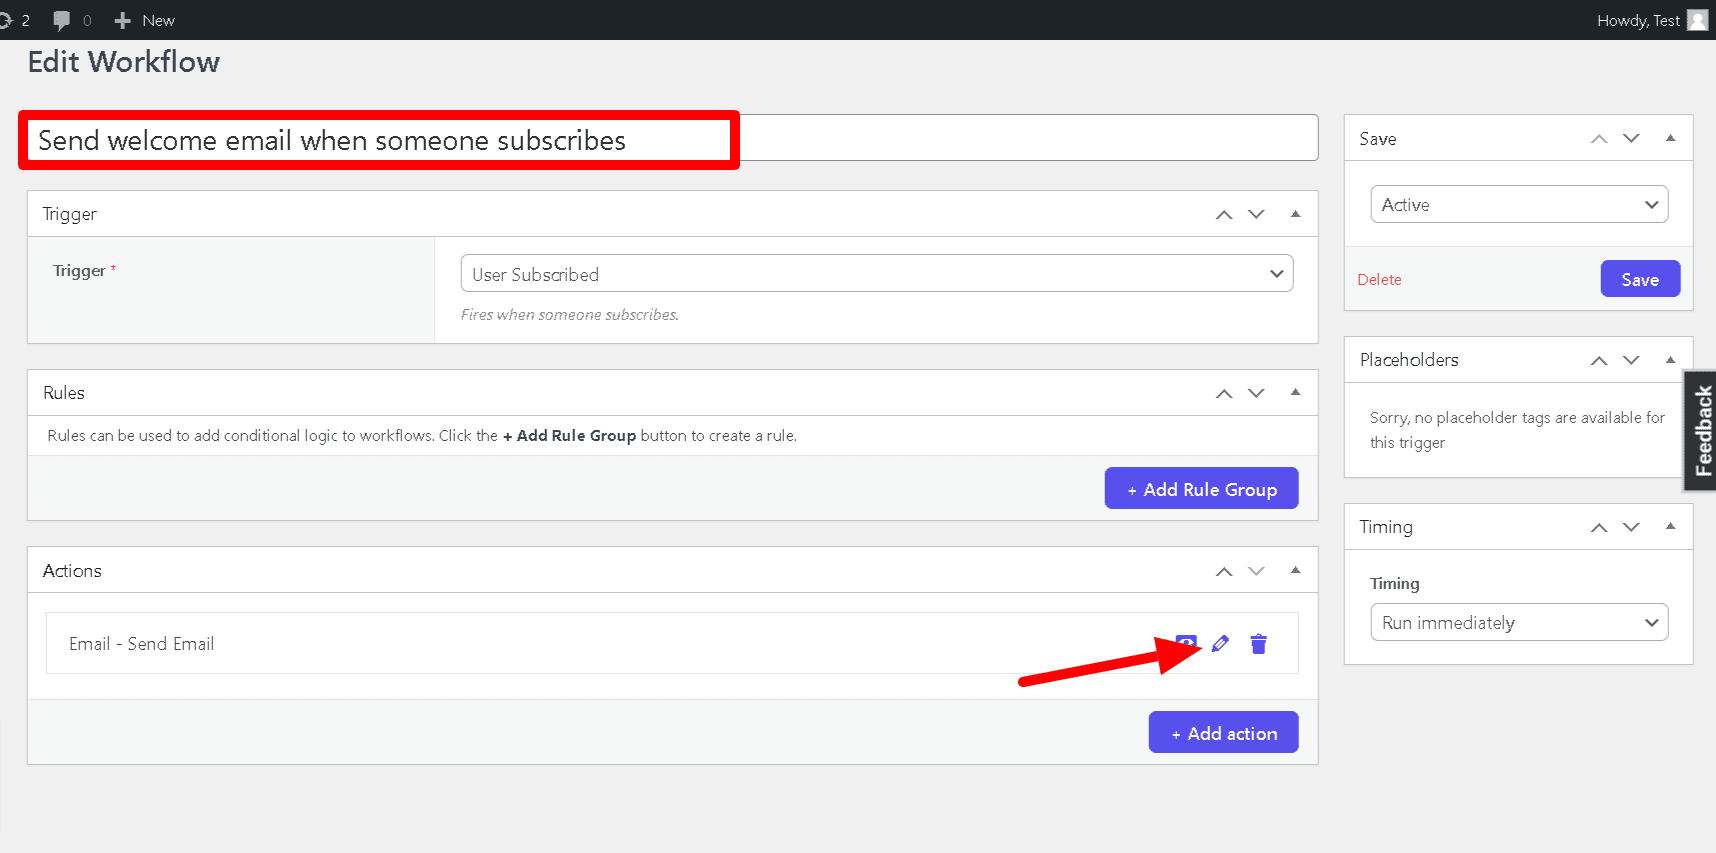
Task: Collapse the Timing panel
Action: coord(1670,526)
